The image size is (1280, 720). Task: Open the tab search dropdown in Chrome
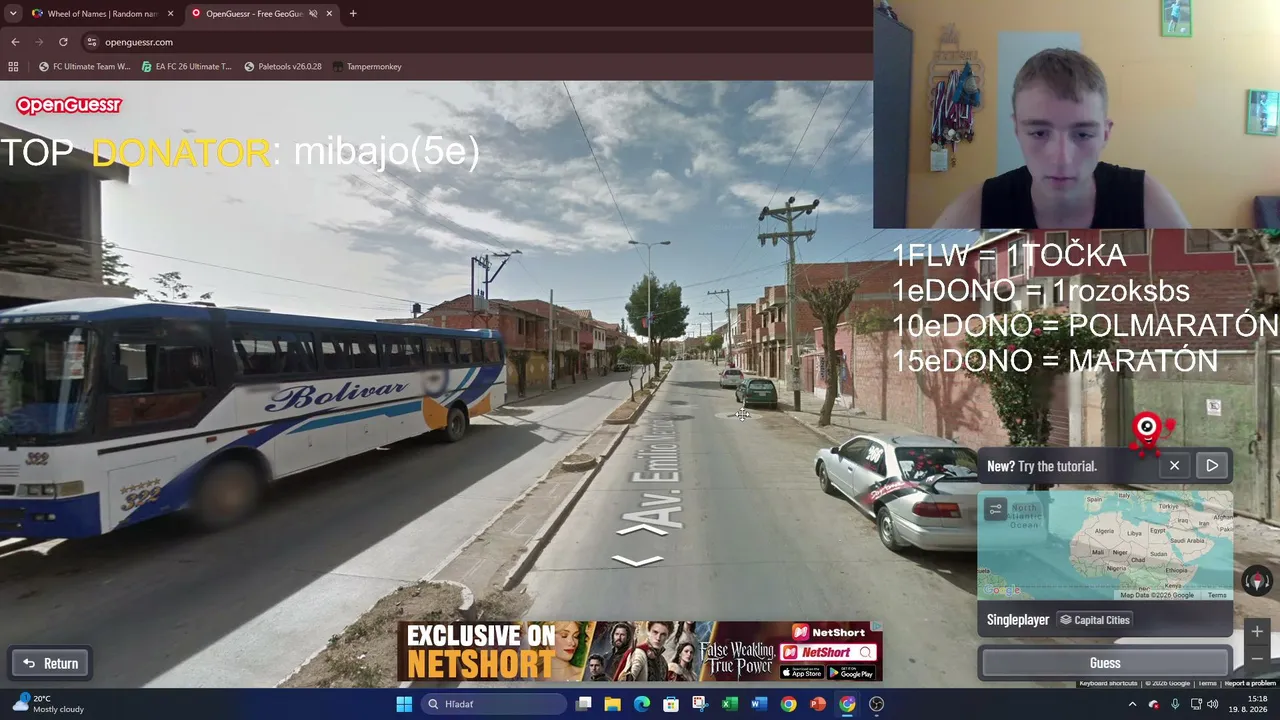coord(13,14)
